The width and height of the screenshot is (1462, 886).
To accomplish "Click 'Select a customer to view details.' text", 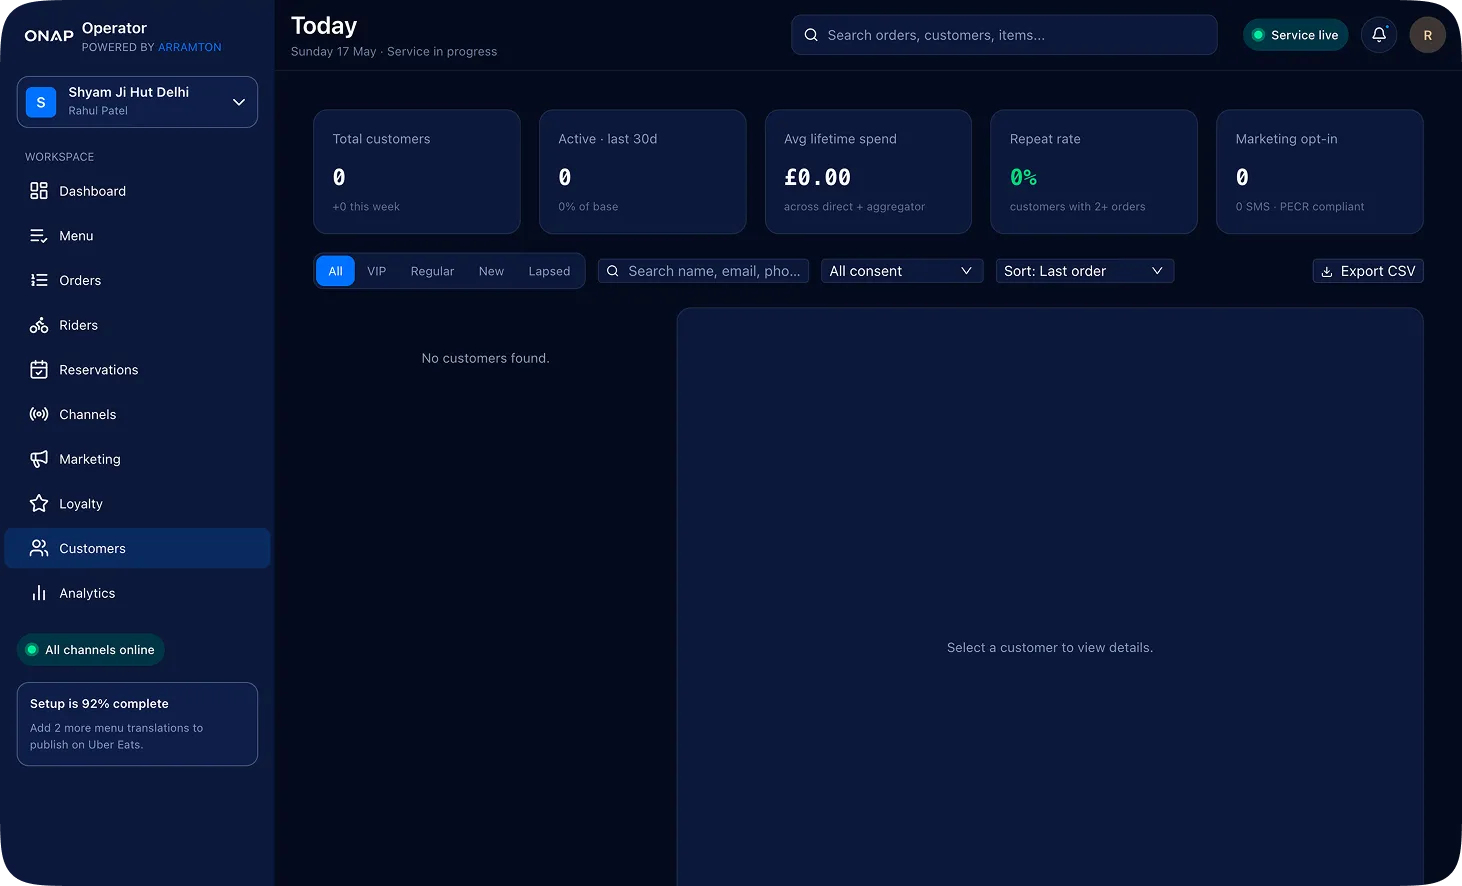I will coord(1050,648).
